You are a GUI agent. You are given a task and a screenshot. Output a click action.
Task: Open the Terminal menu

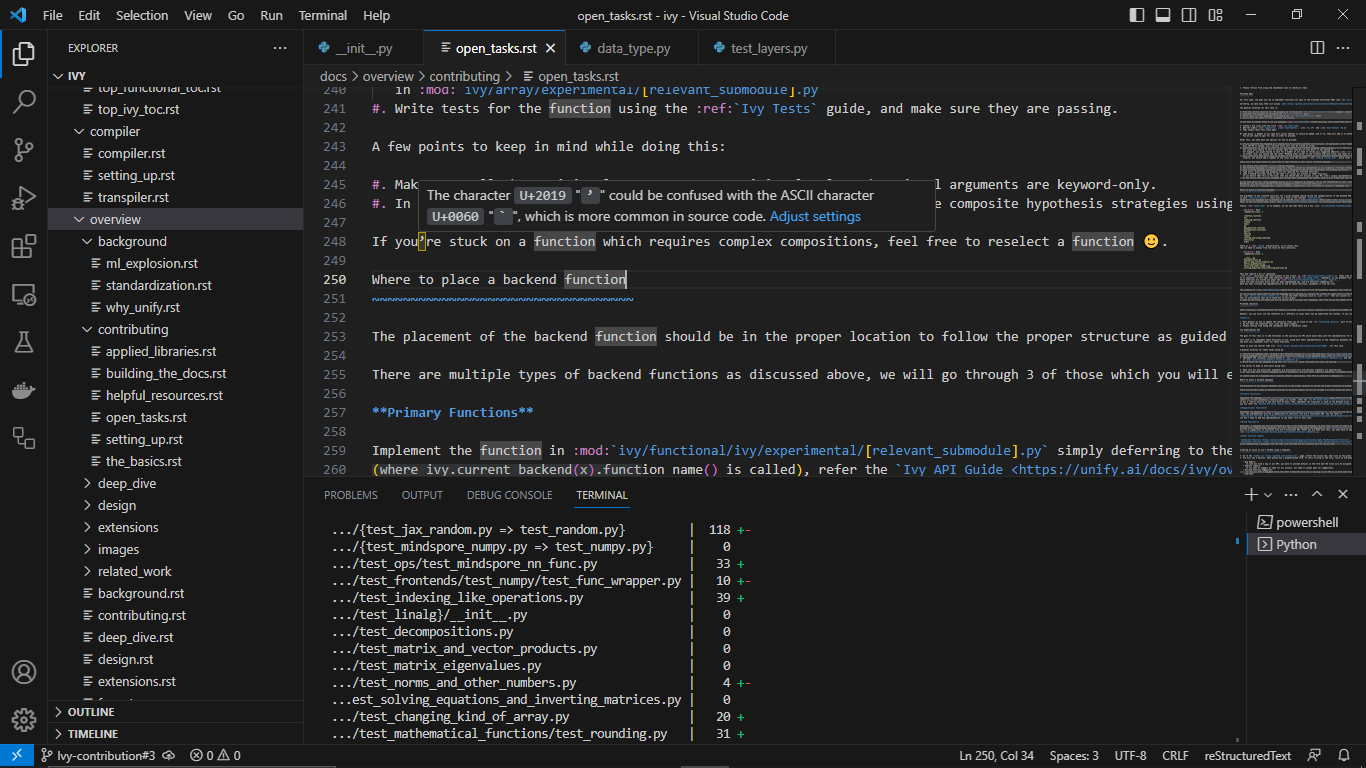pos(322,15)
